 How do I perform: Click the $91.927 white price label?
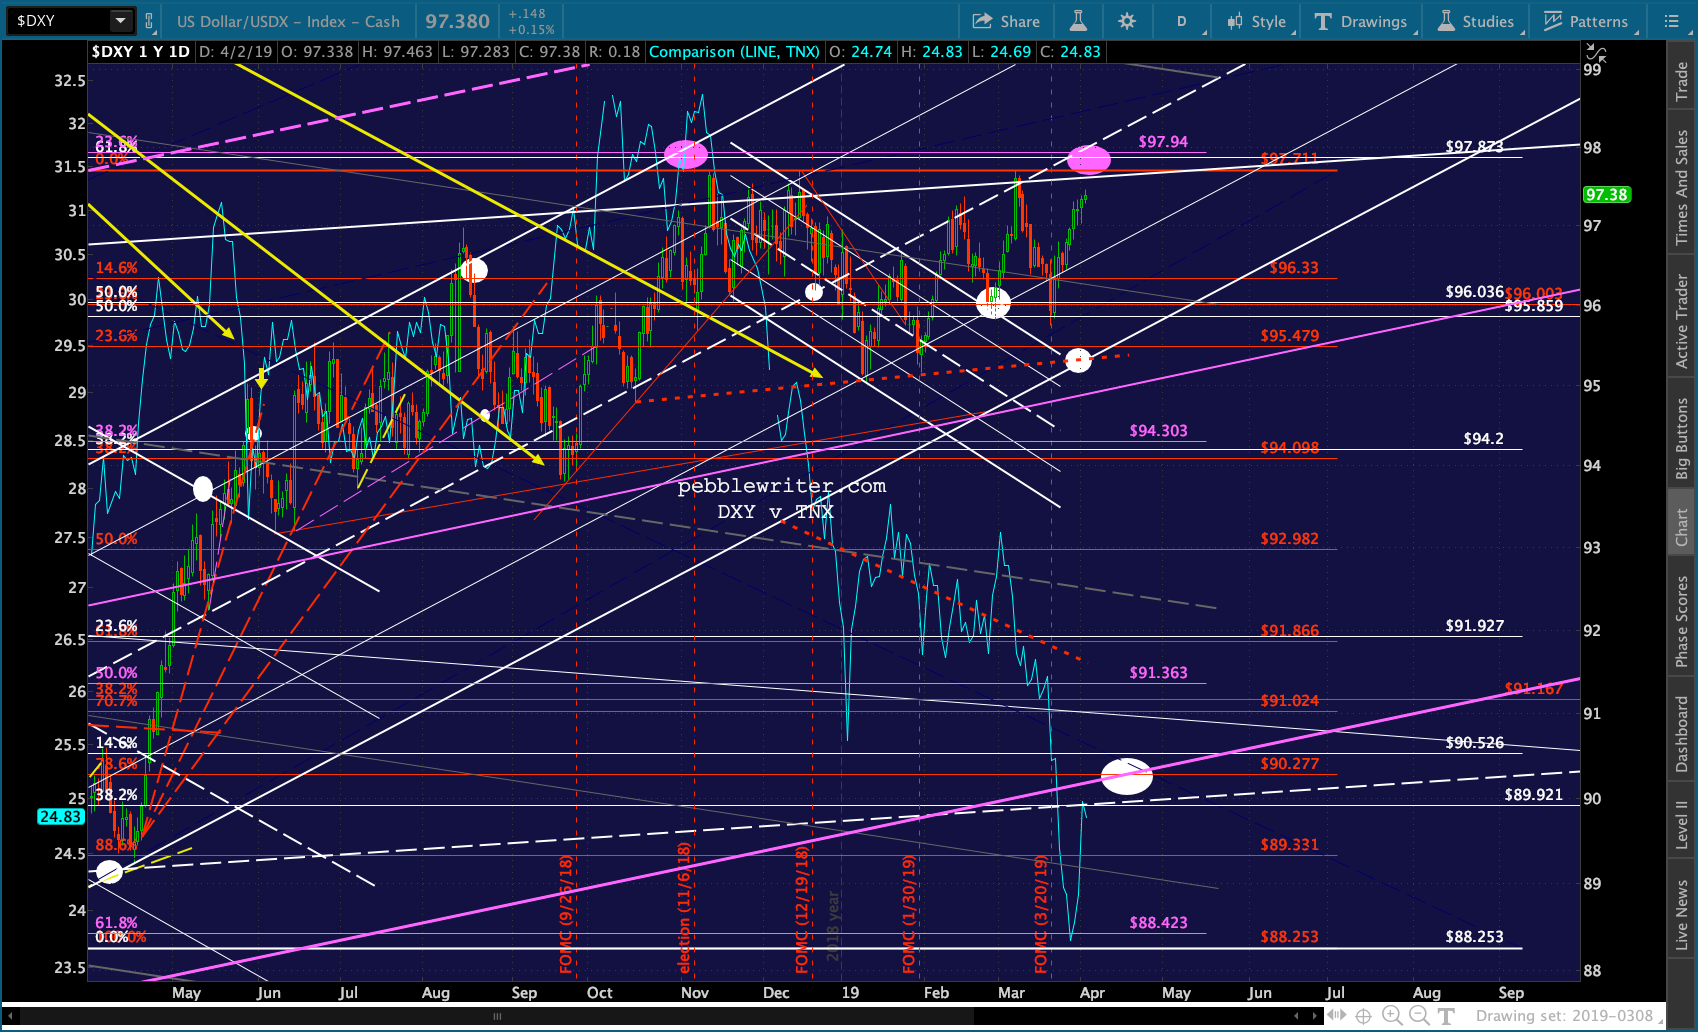click(1474, 626)
